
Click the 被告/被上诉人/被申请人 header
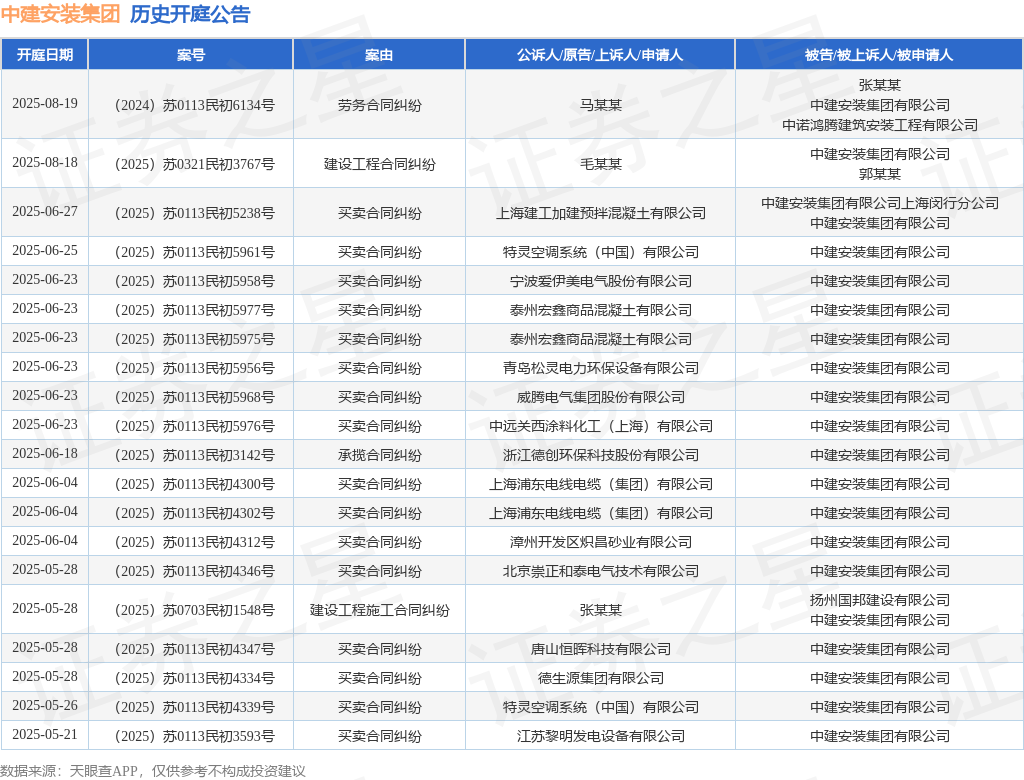pyautogui.click(x=879, y=55)
